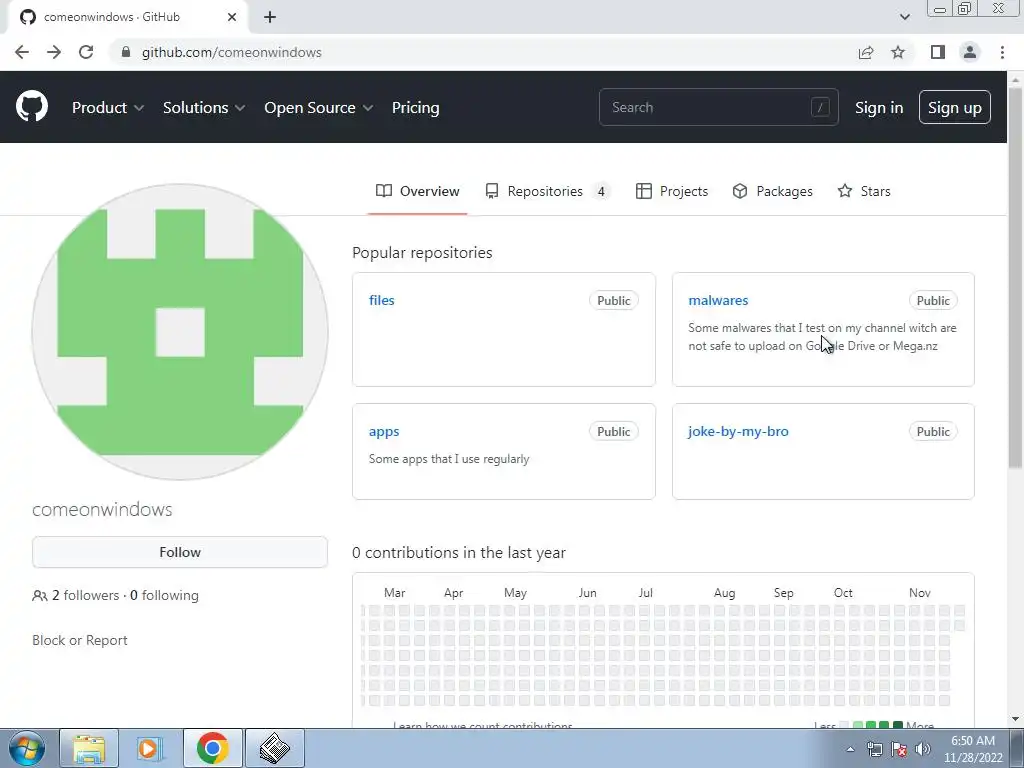Reload the page with refresh icon
Viewport: 1024px width, 768px height.
click(86, 52)
